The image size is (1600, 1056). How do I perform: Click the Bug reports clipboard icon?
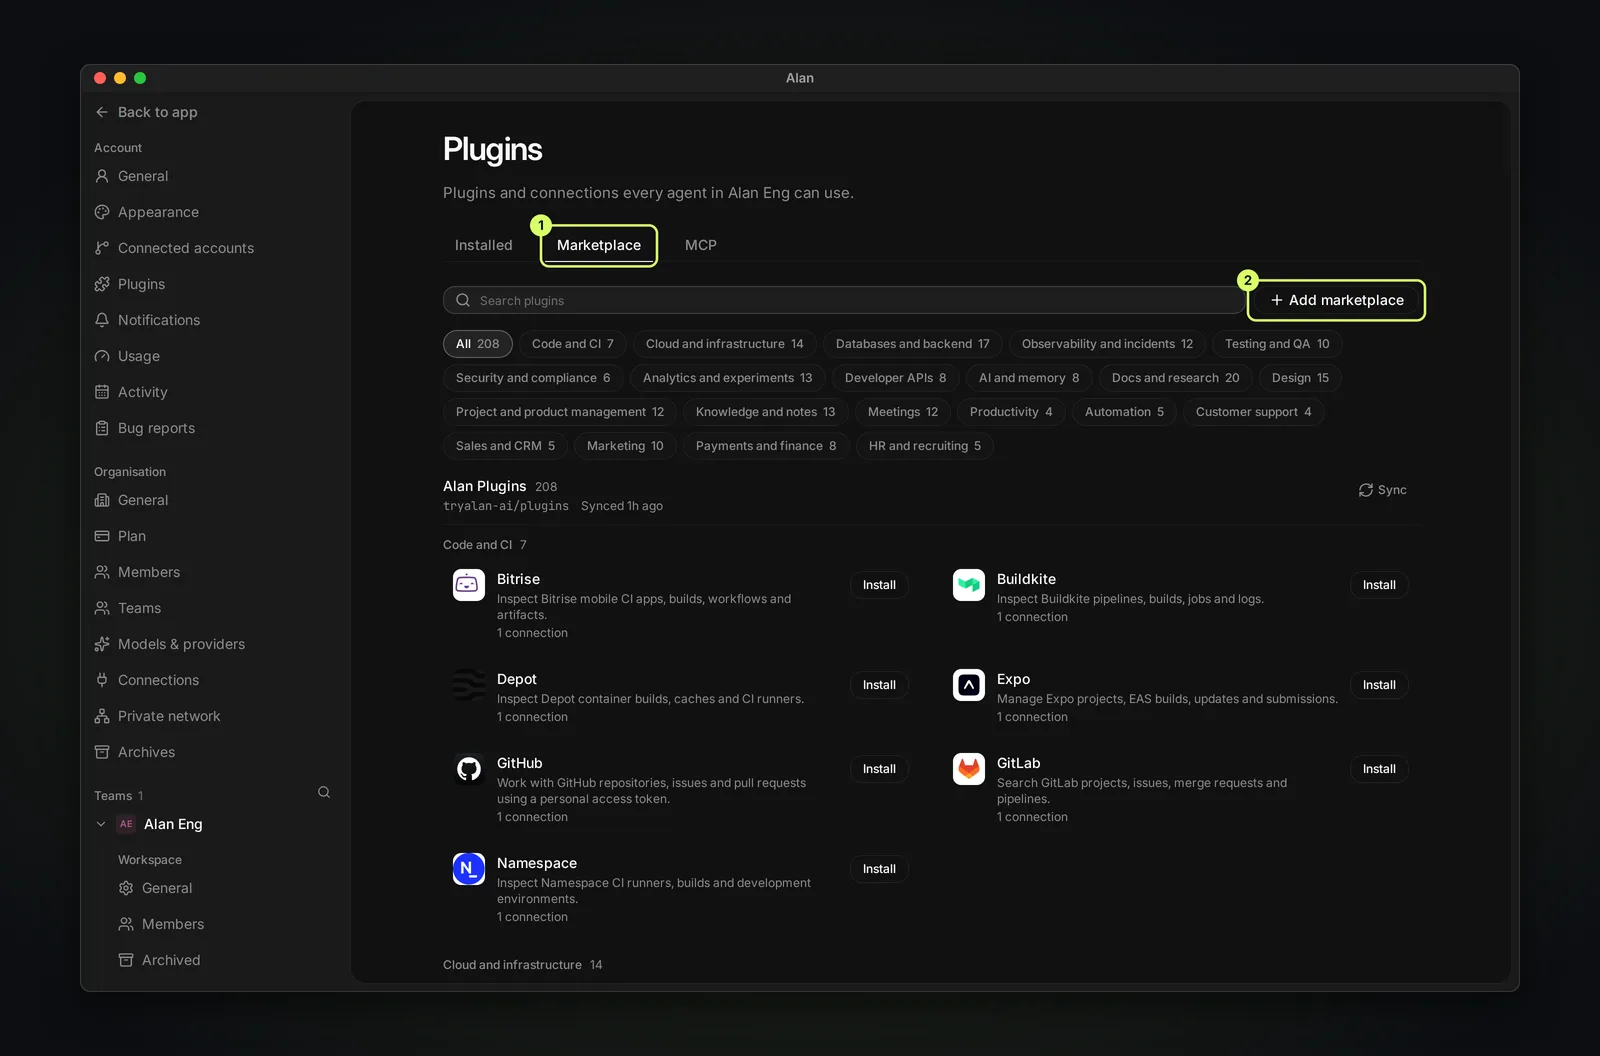[x=102, y=428]
